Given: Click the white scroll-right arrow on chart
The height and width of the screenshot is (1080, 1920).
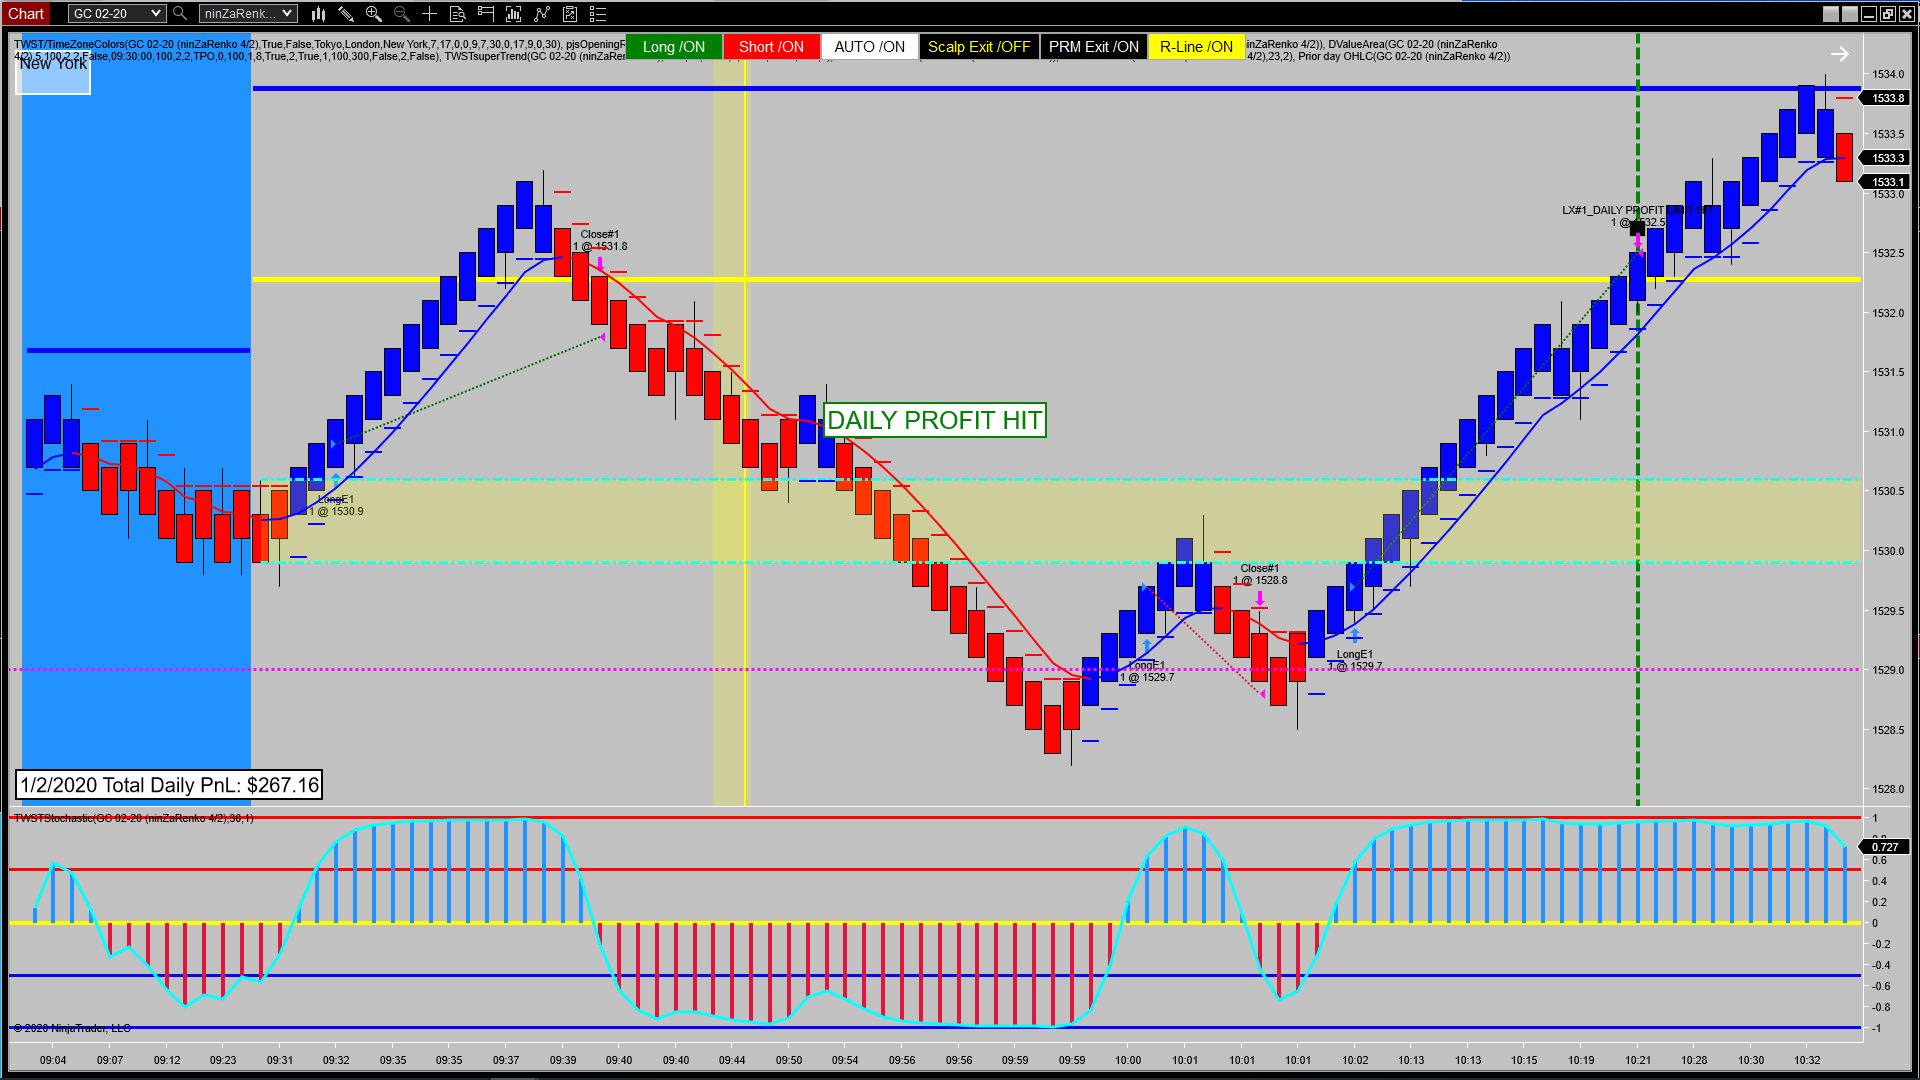Looking at the screenshot, I should [1839, 54].
